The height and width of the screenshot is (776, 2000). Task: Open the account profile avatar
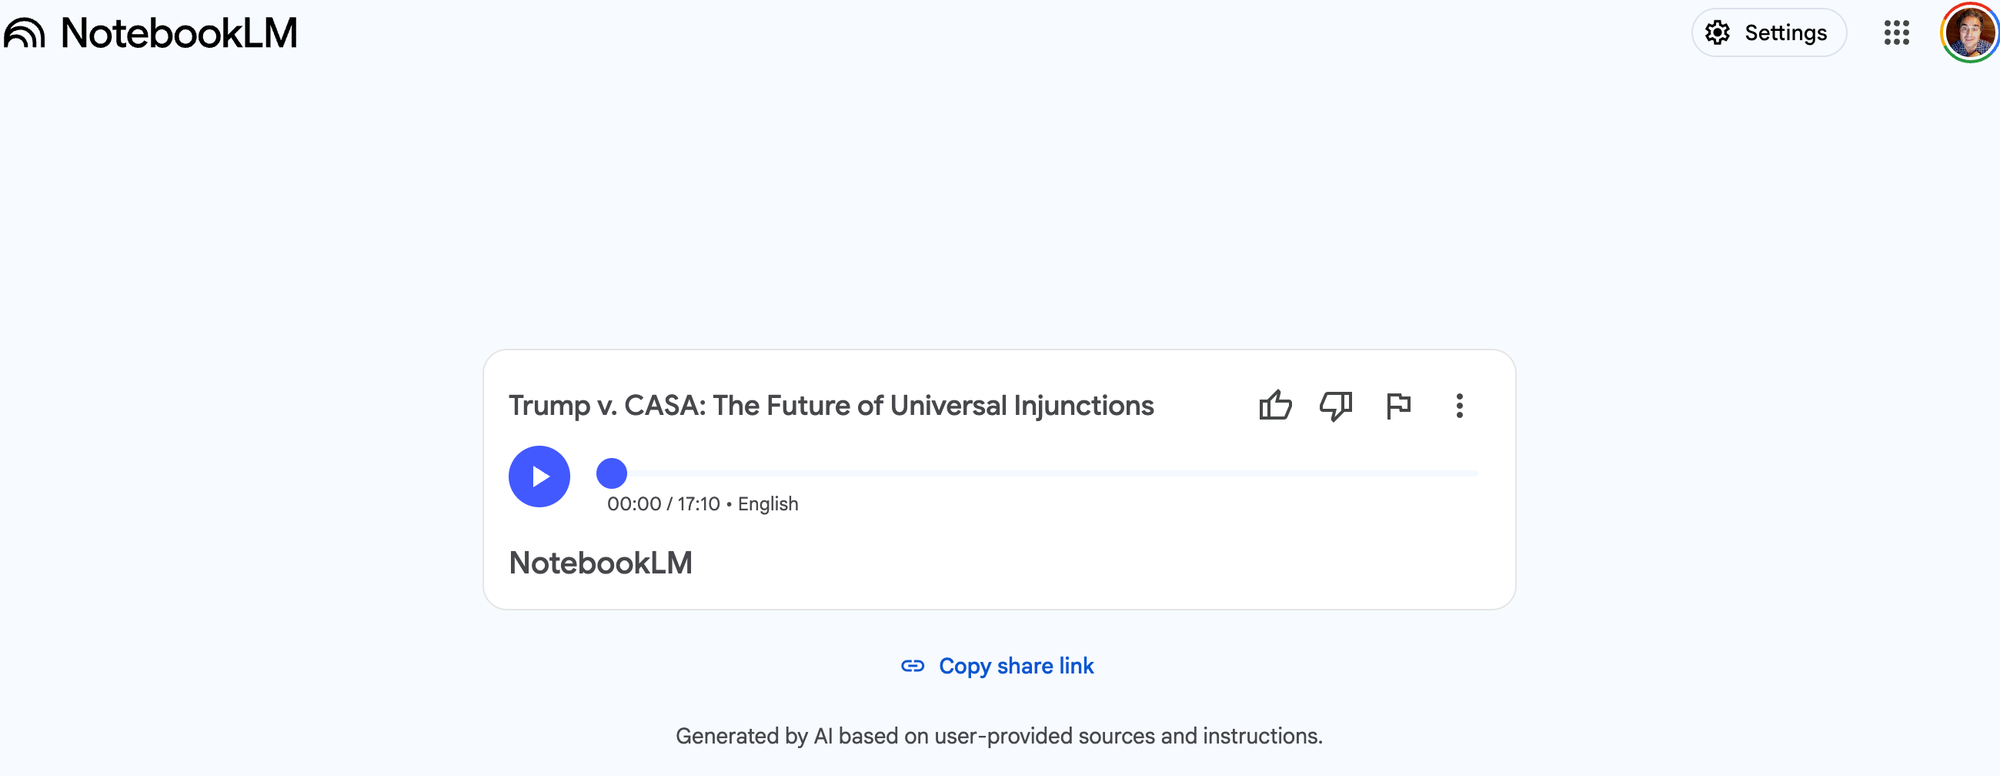1969,33
